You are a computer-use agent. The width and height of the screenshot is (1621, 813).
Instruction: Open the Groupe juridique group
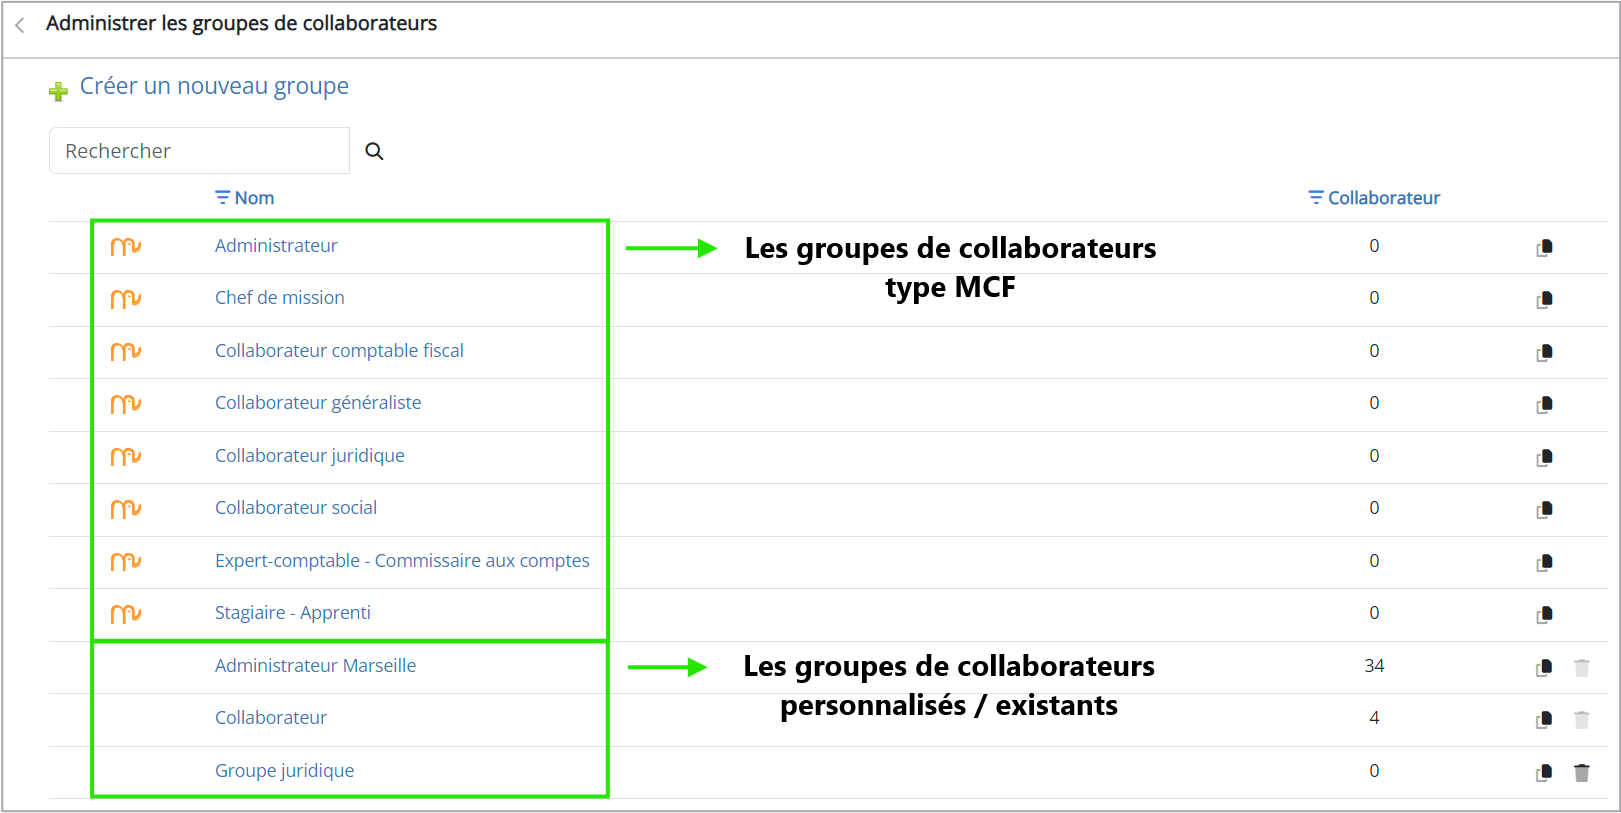pyautogui.click(x=284, y=771)
